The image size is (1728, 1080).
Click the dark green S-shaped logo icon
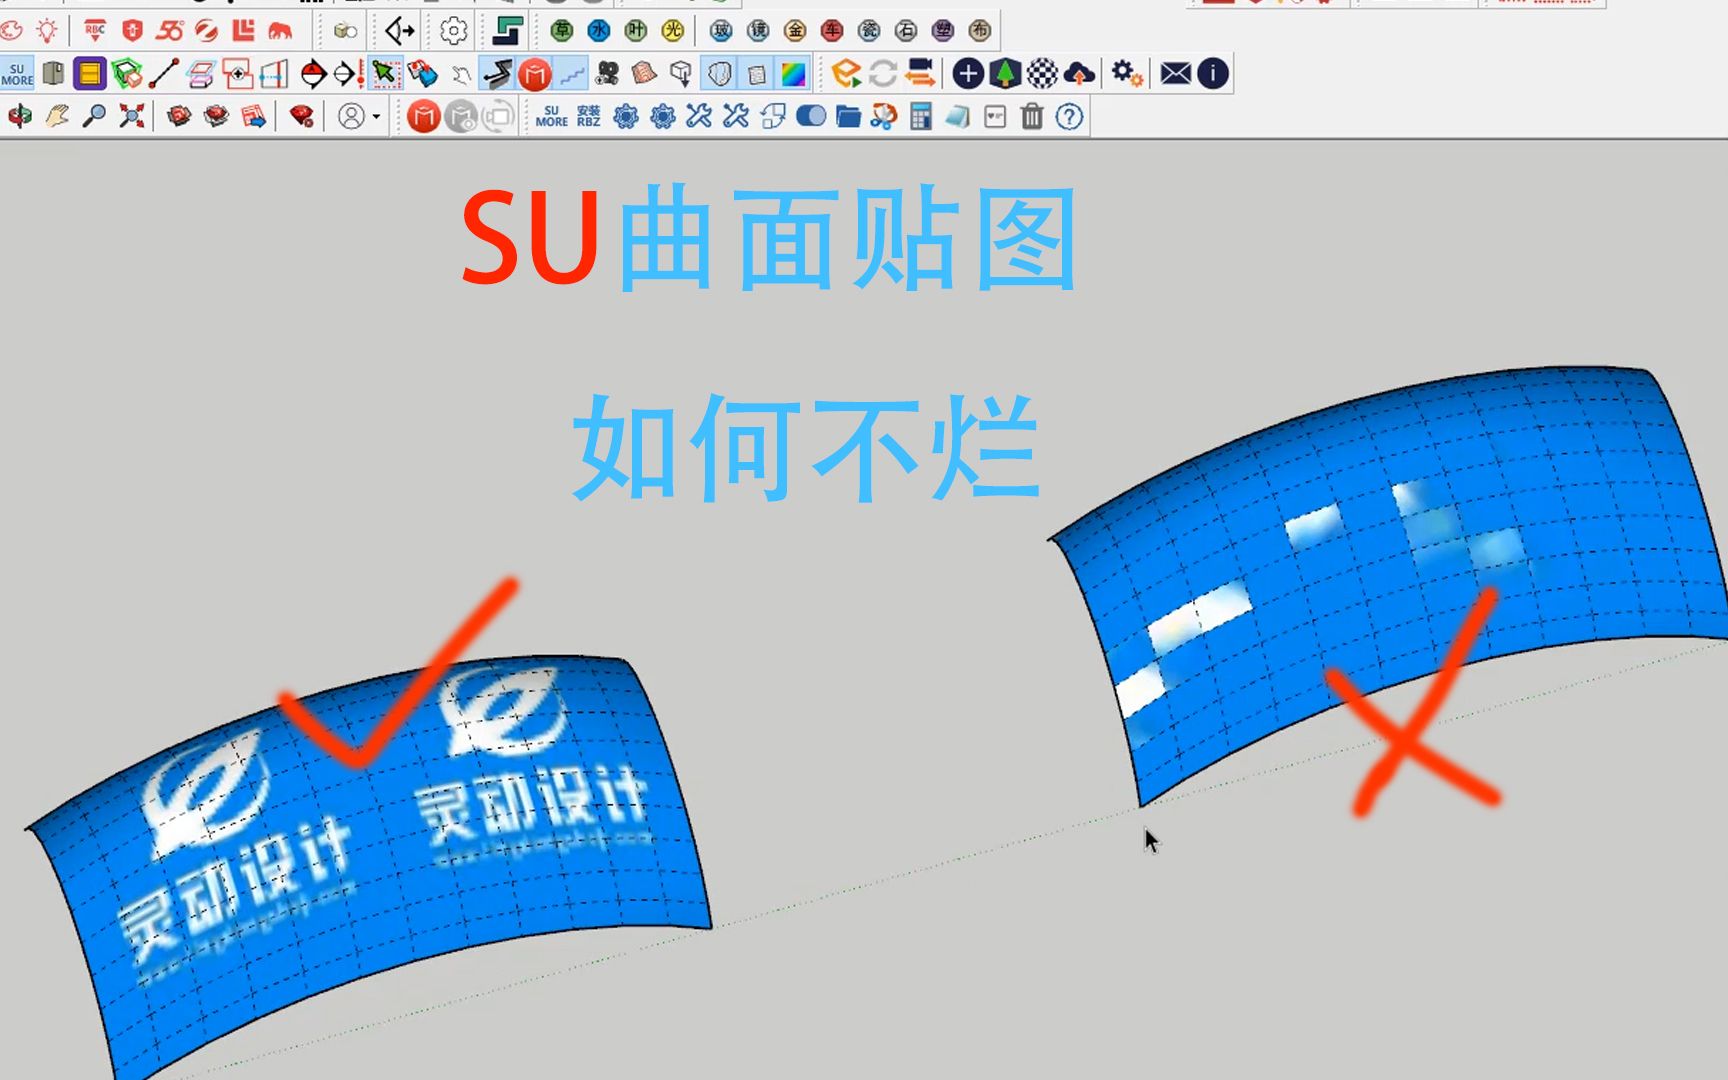point(506,32)
